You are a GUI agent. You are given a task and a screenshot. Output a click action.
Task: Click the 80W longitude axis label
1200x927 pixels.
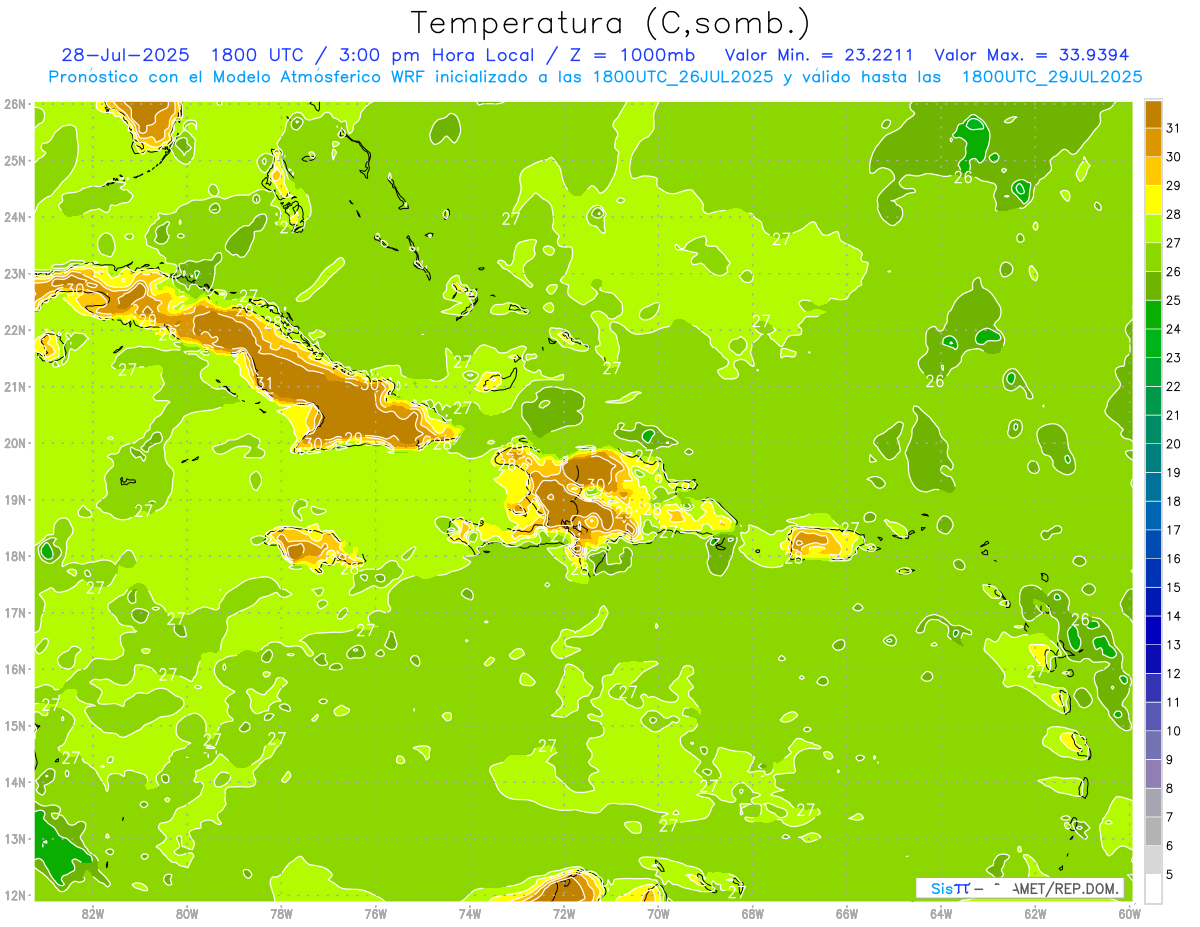coord(187,914)
